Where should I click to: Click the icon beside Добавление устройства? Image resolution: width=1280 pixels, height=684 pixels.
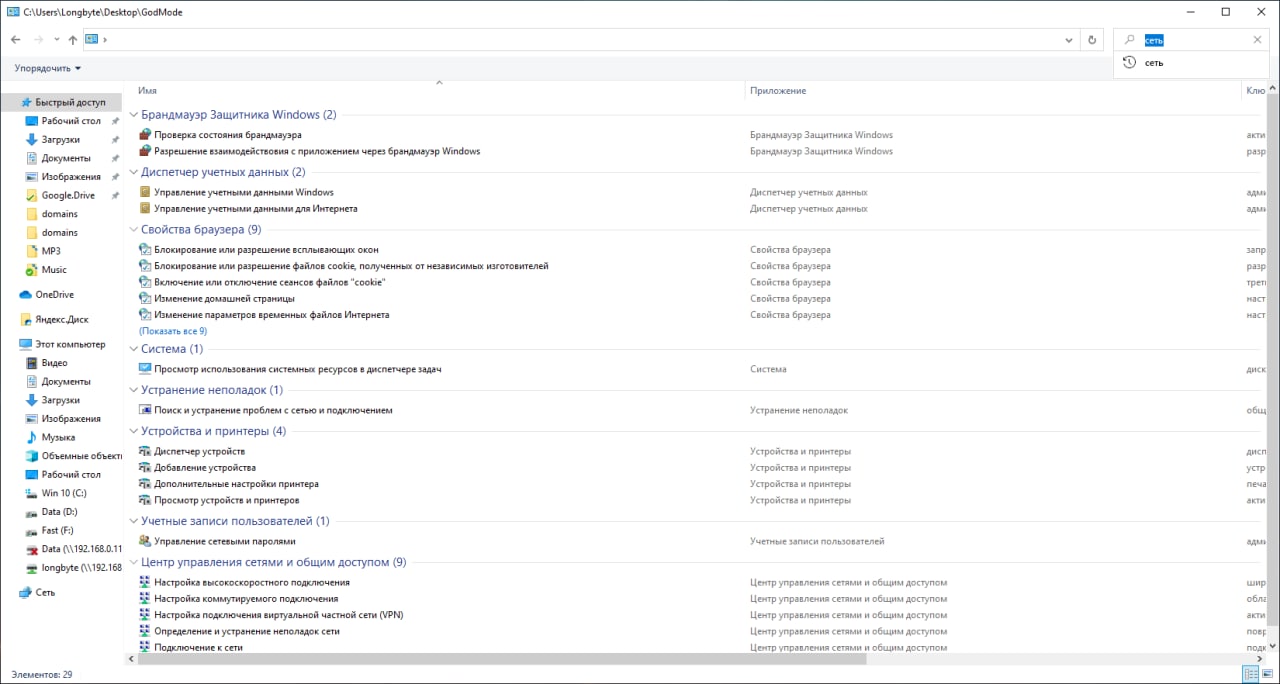(x=145, y=467)
